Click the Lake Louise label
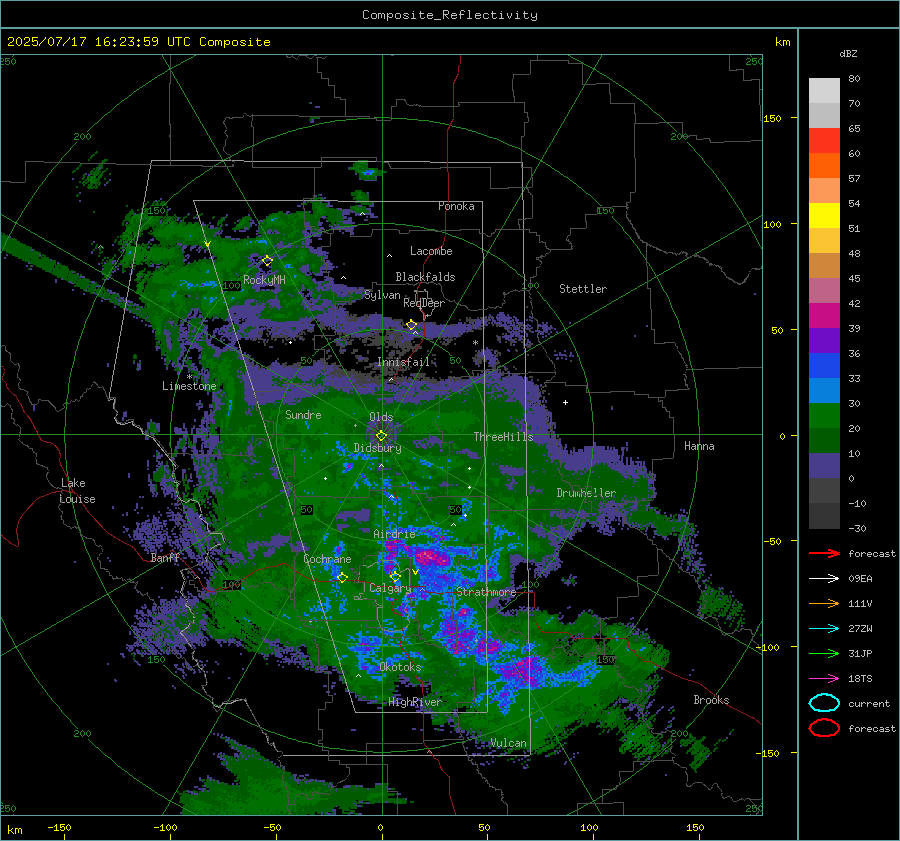Screen dimensions: 900x841 (x=77, y=491)
